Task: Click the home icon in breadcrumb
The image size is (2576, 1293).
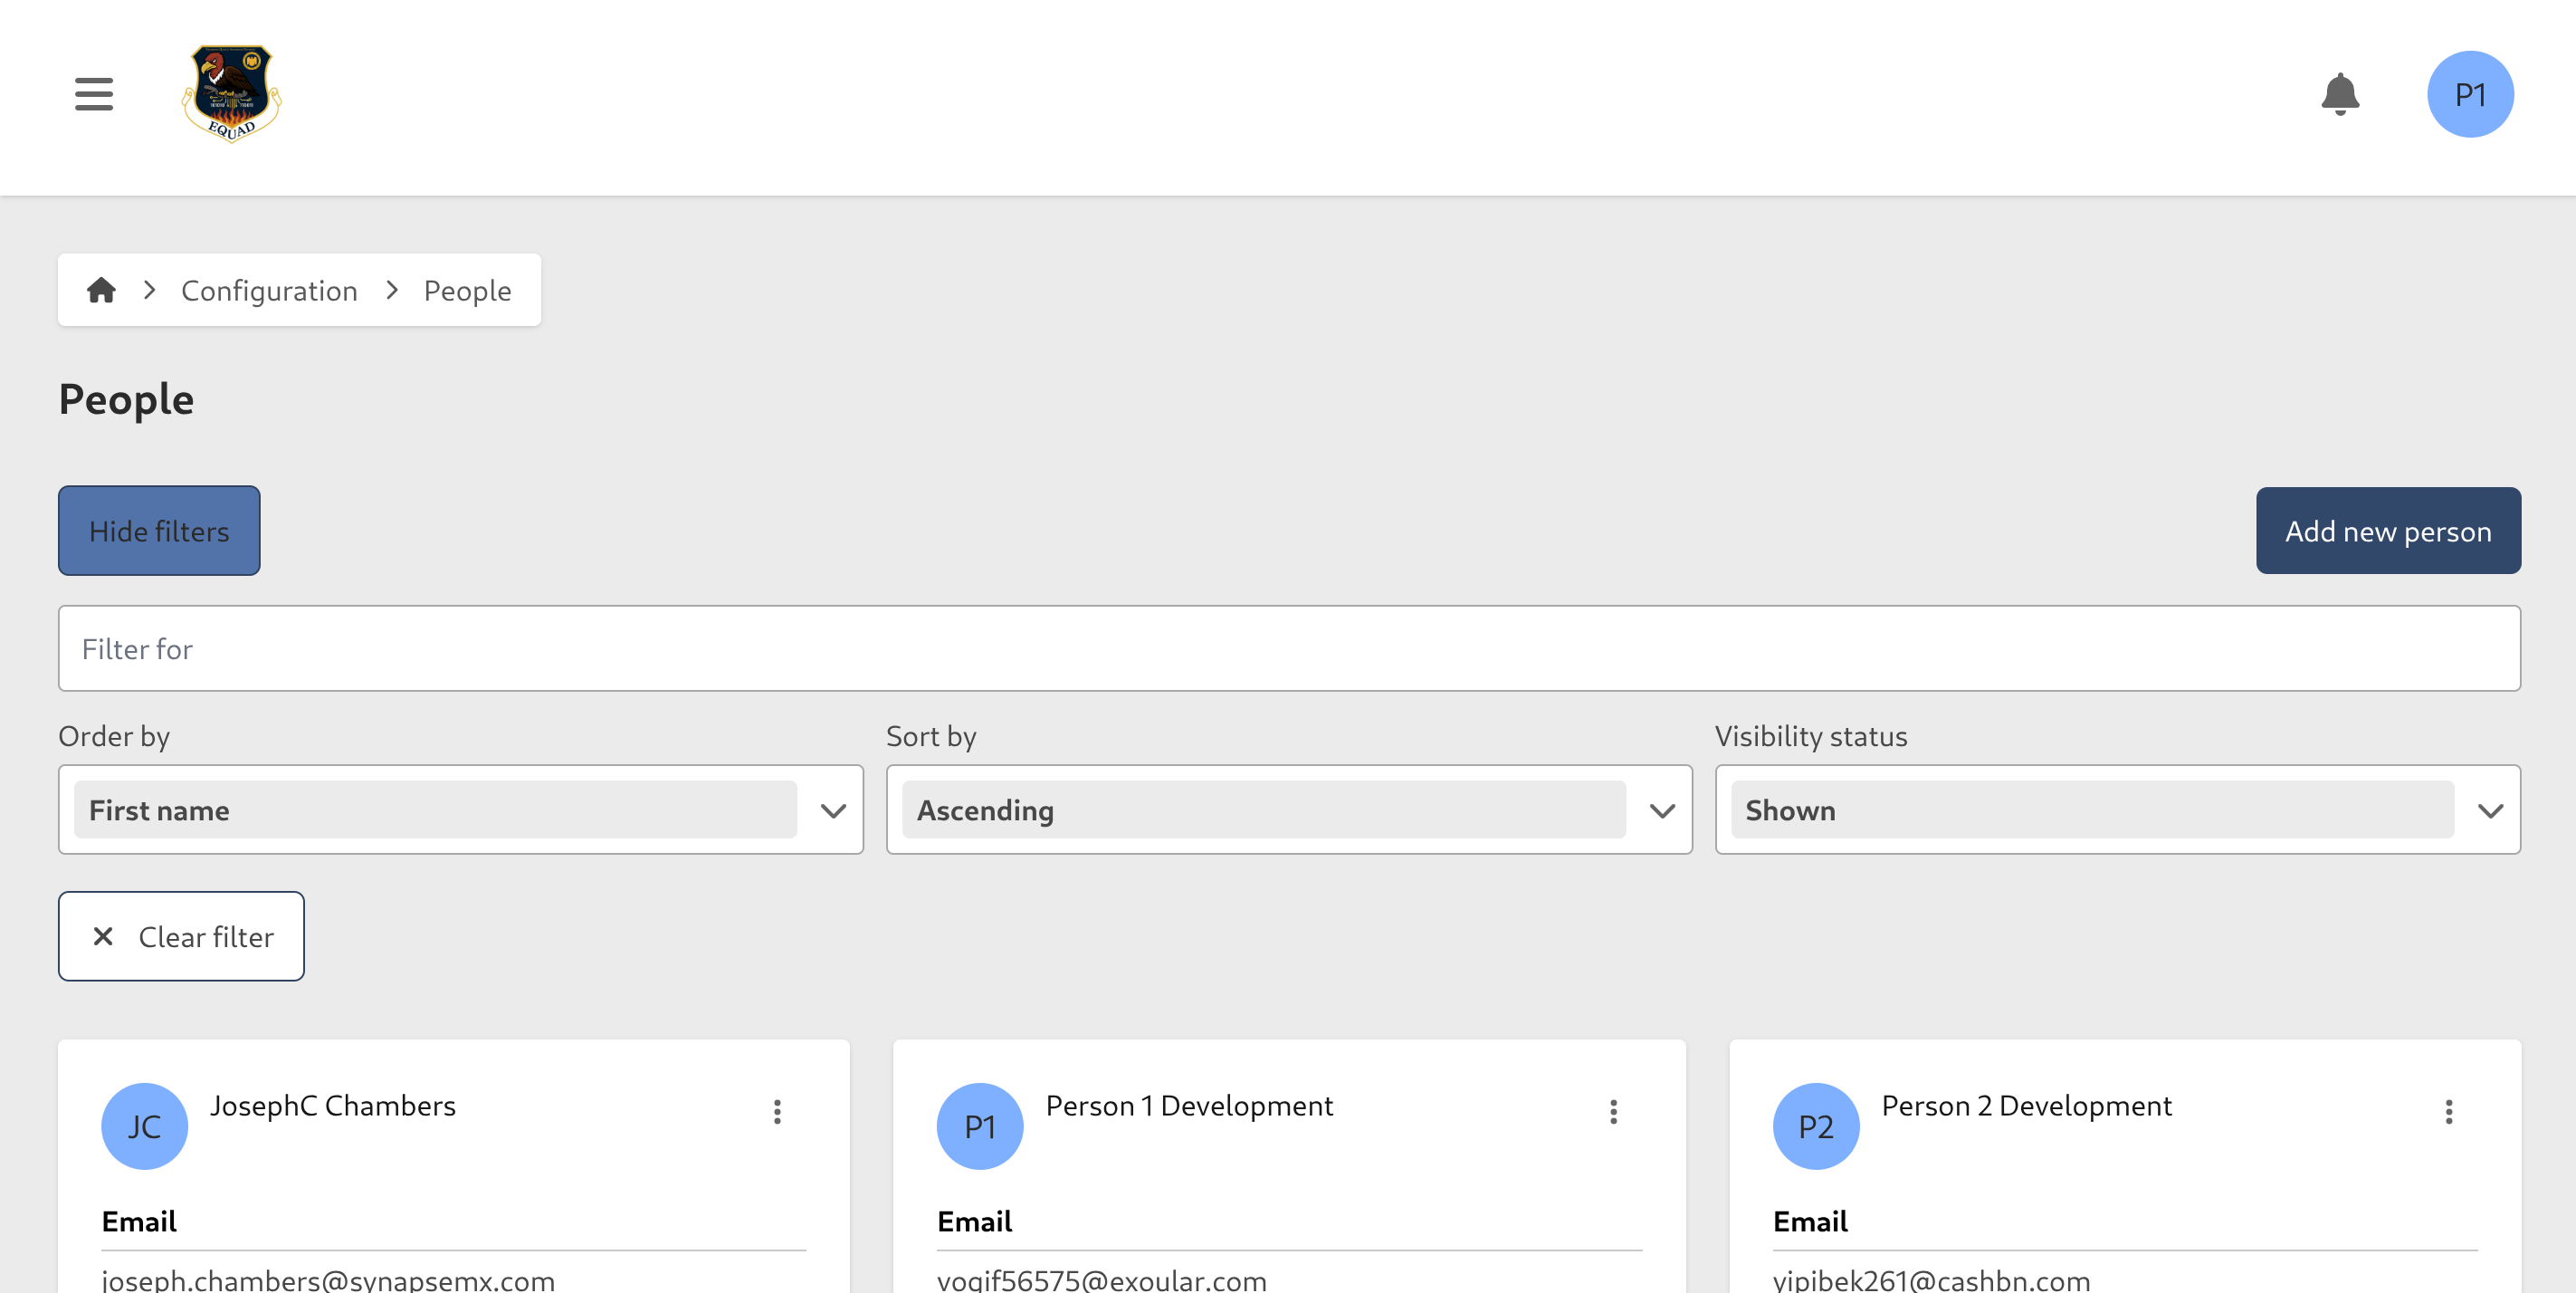Action: (101, 290)
